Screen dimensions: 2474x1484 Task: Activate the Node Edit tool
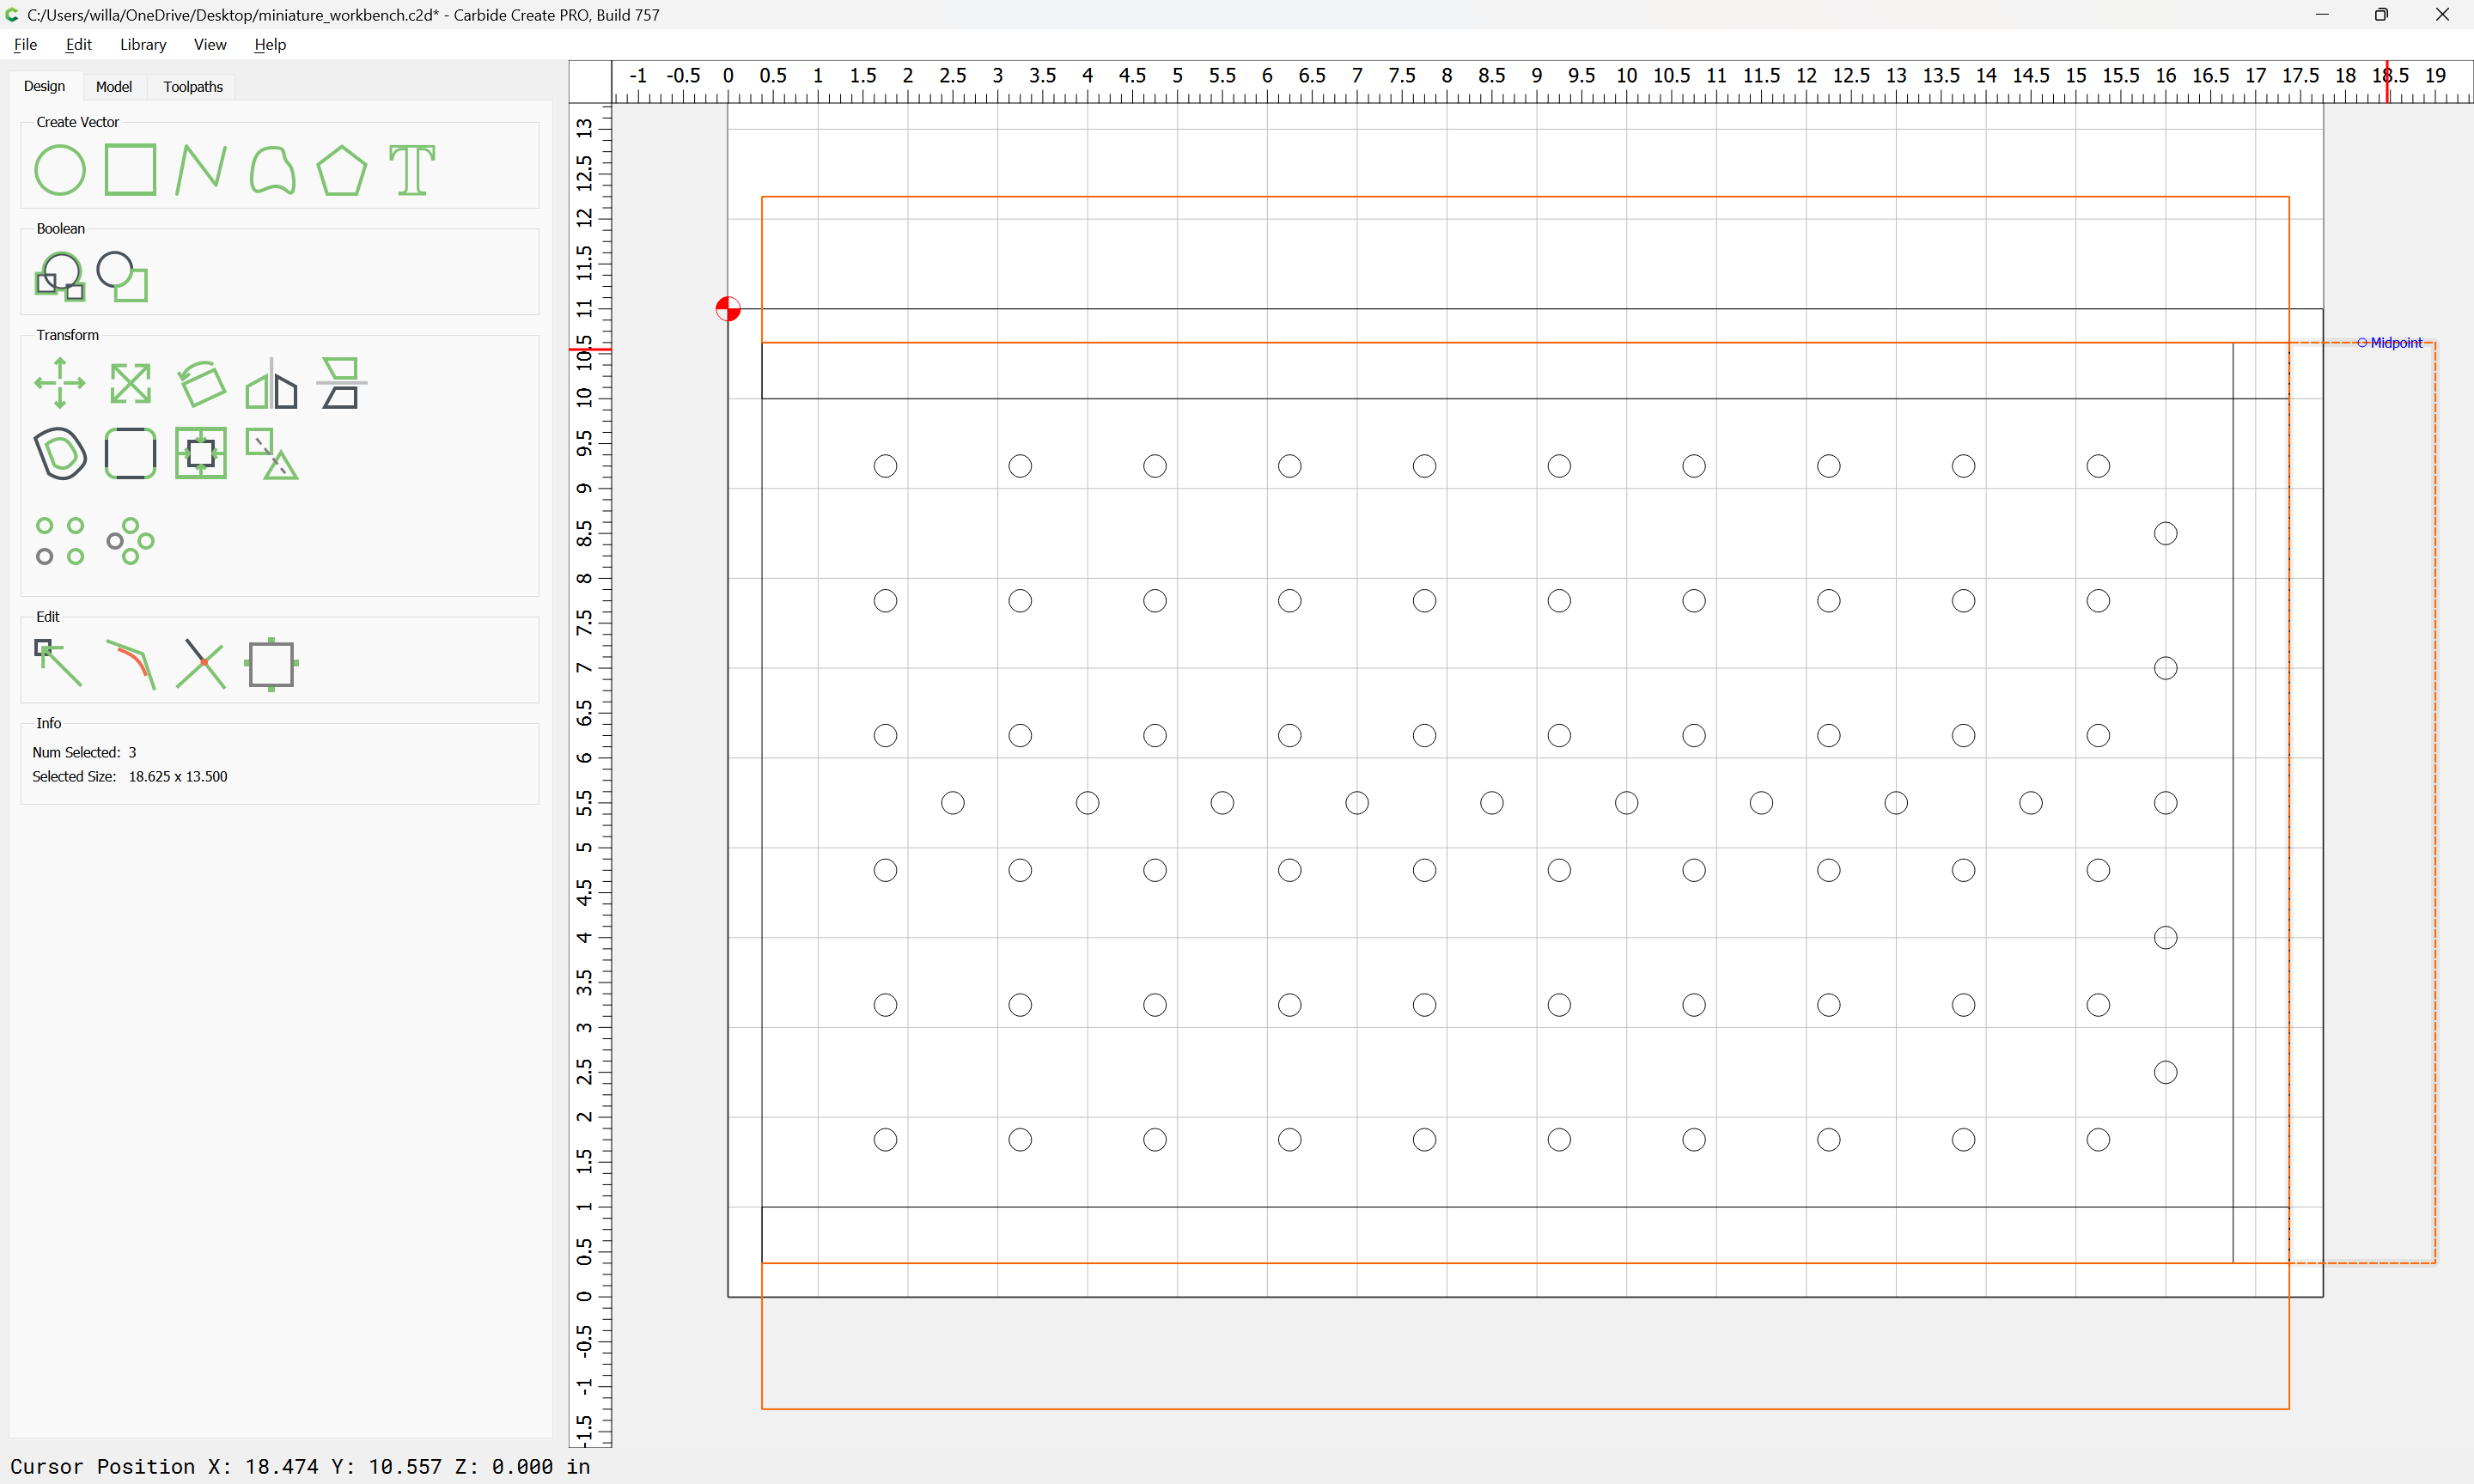(60, 664)
